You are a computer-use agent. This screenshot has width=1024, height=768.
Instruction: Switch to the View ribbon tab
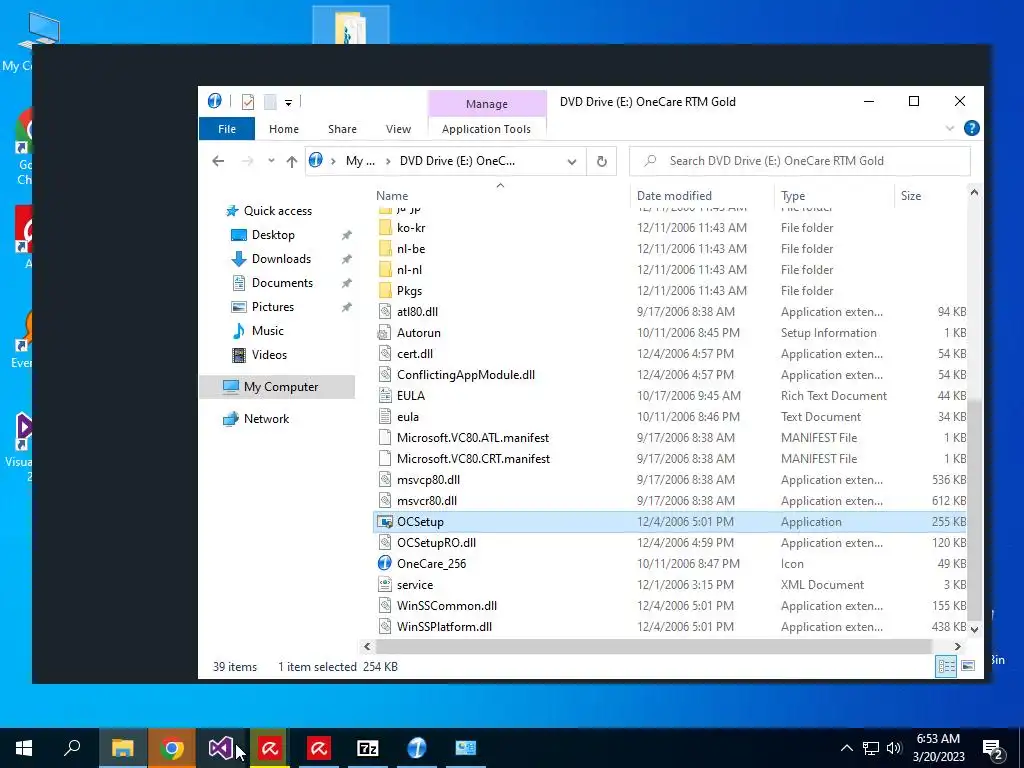point(398,129)
